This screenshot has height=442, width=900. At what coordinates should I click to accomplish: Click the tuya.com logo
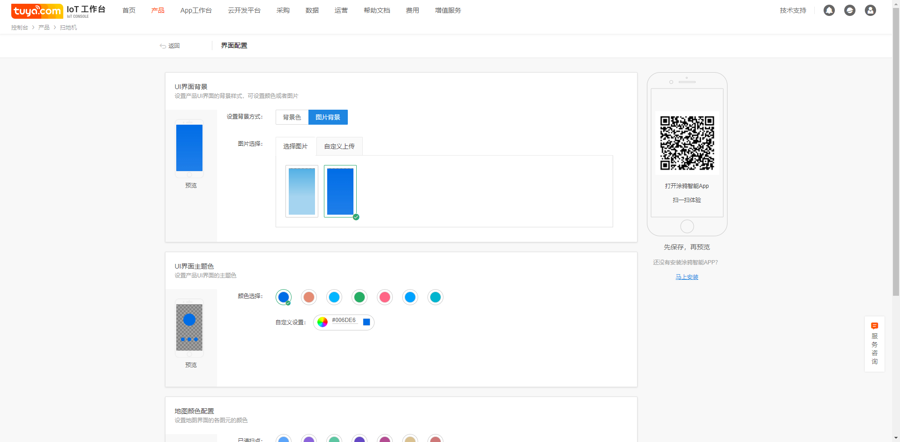pos(37,11)
